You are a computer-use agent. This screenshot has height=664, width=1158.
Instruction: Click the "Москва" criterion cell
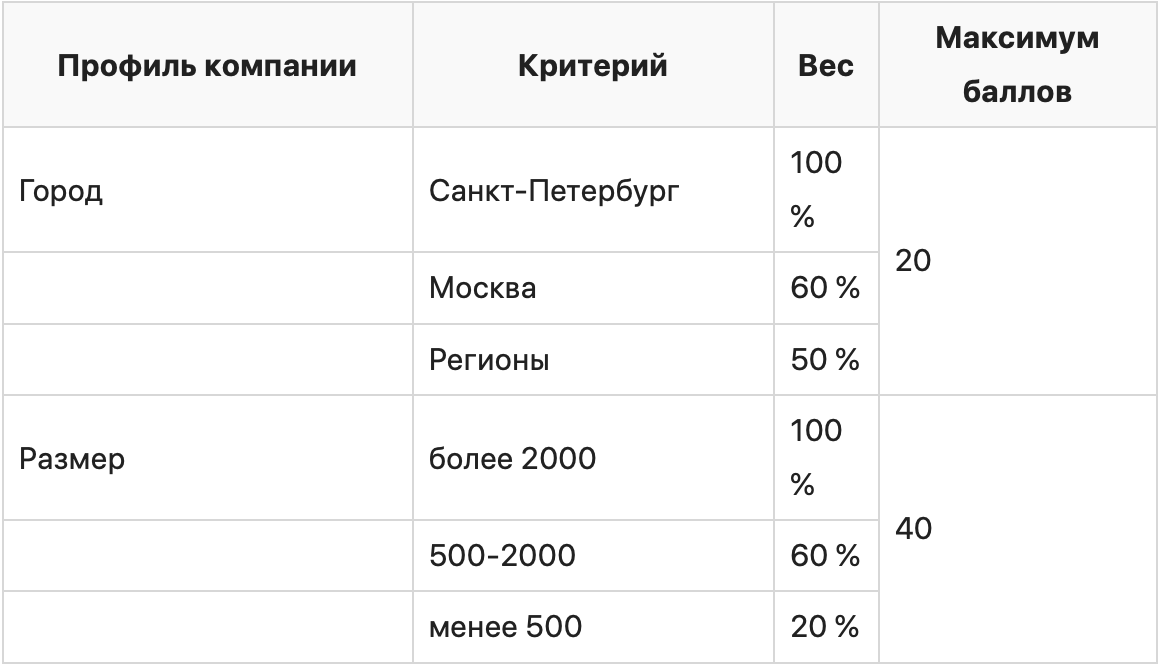click(483, 288)
